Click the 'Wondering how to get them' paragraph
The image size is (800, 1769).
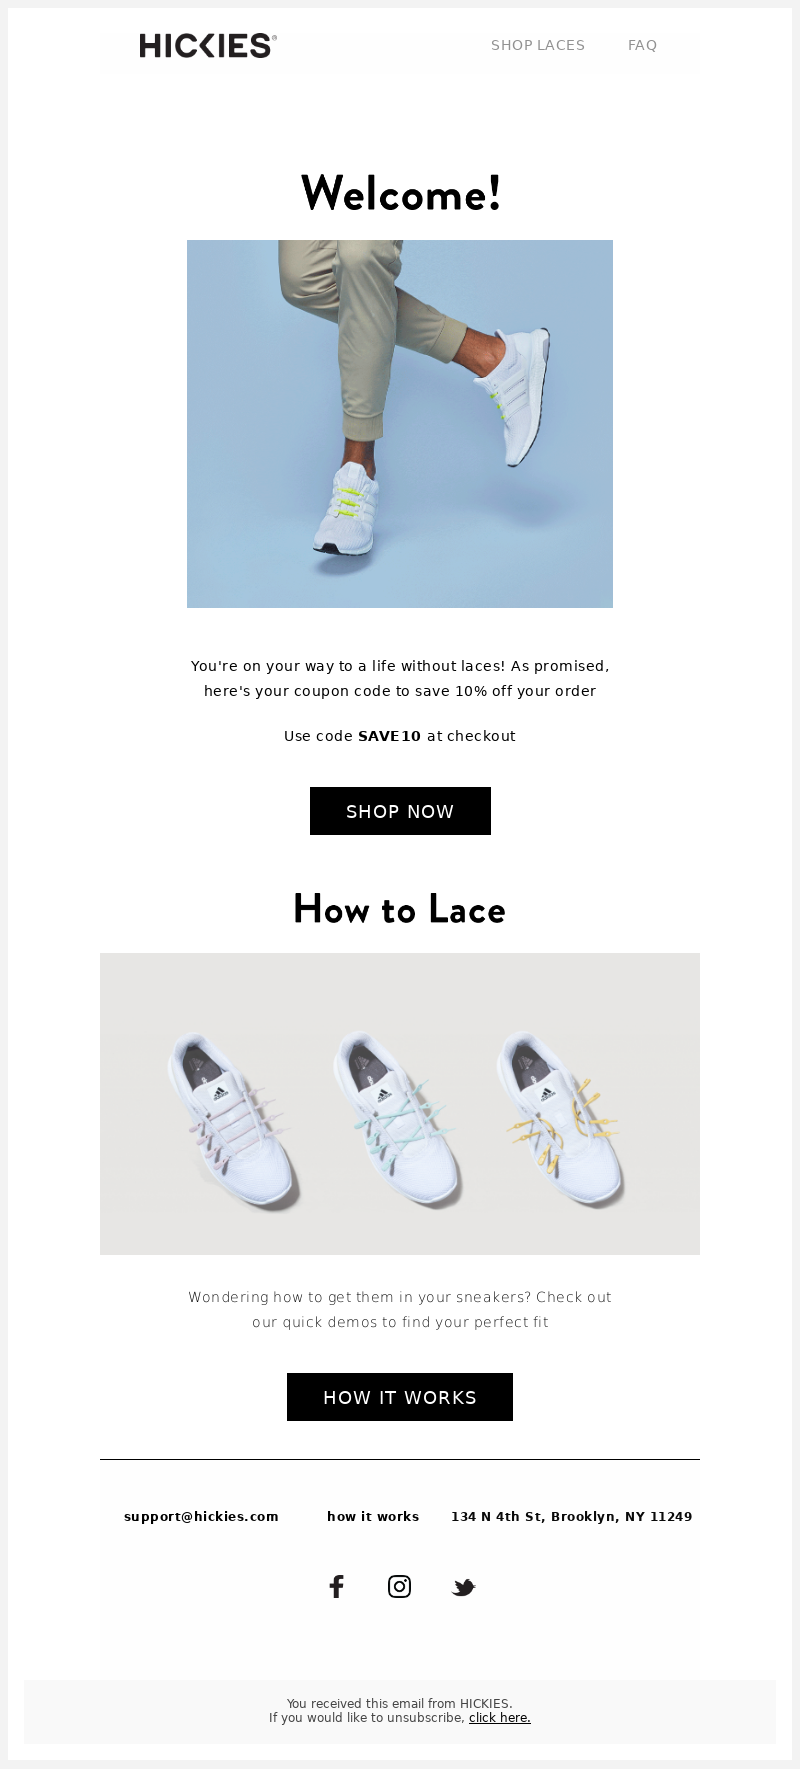[400, 1309]
